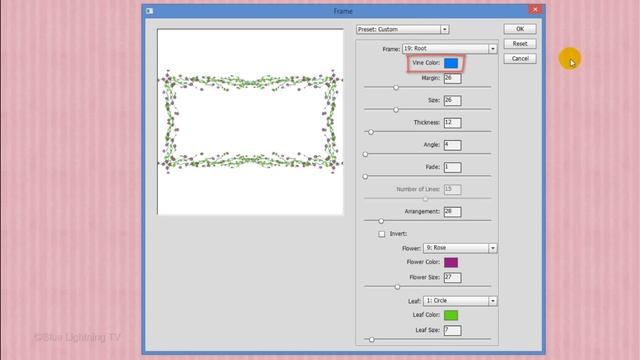Screen dimensions: 640x360
Task: Close the Frame dialog window
Action: click(535, 9)
